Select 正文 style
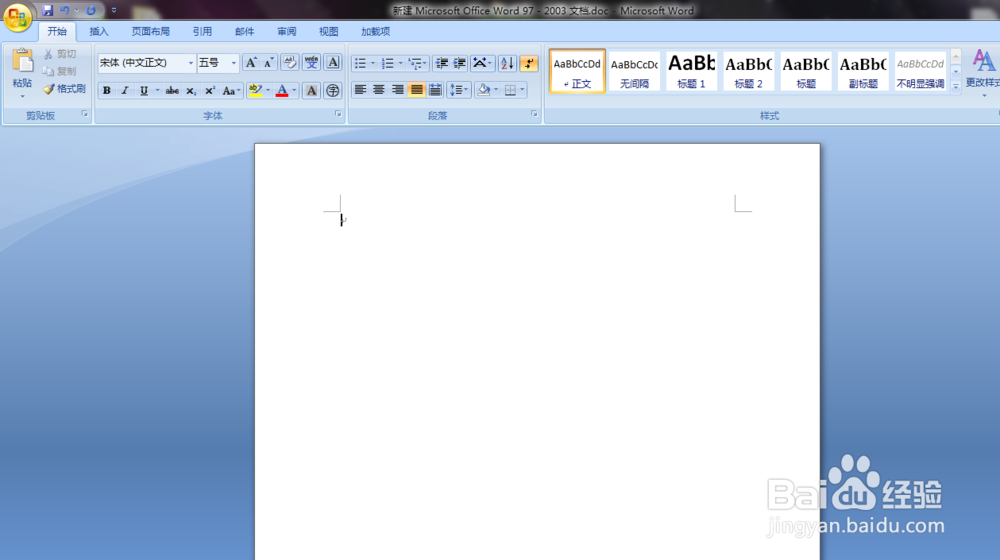This screenshot has width=1000, height=560. [577, 71]
